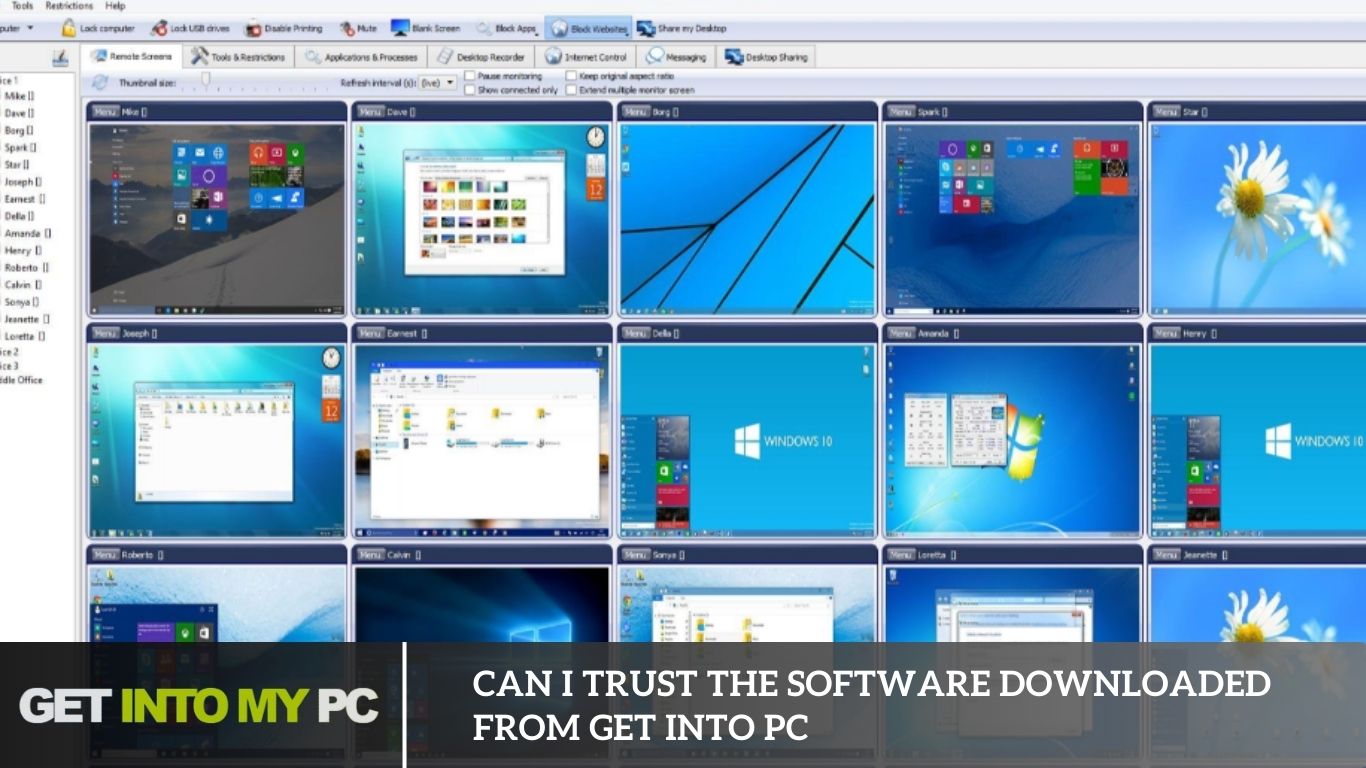Click the refresh icon beside Thumbnail size
This screenshot has height=768, width=1366.
[100, 82]
